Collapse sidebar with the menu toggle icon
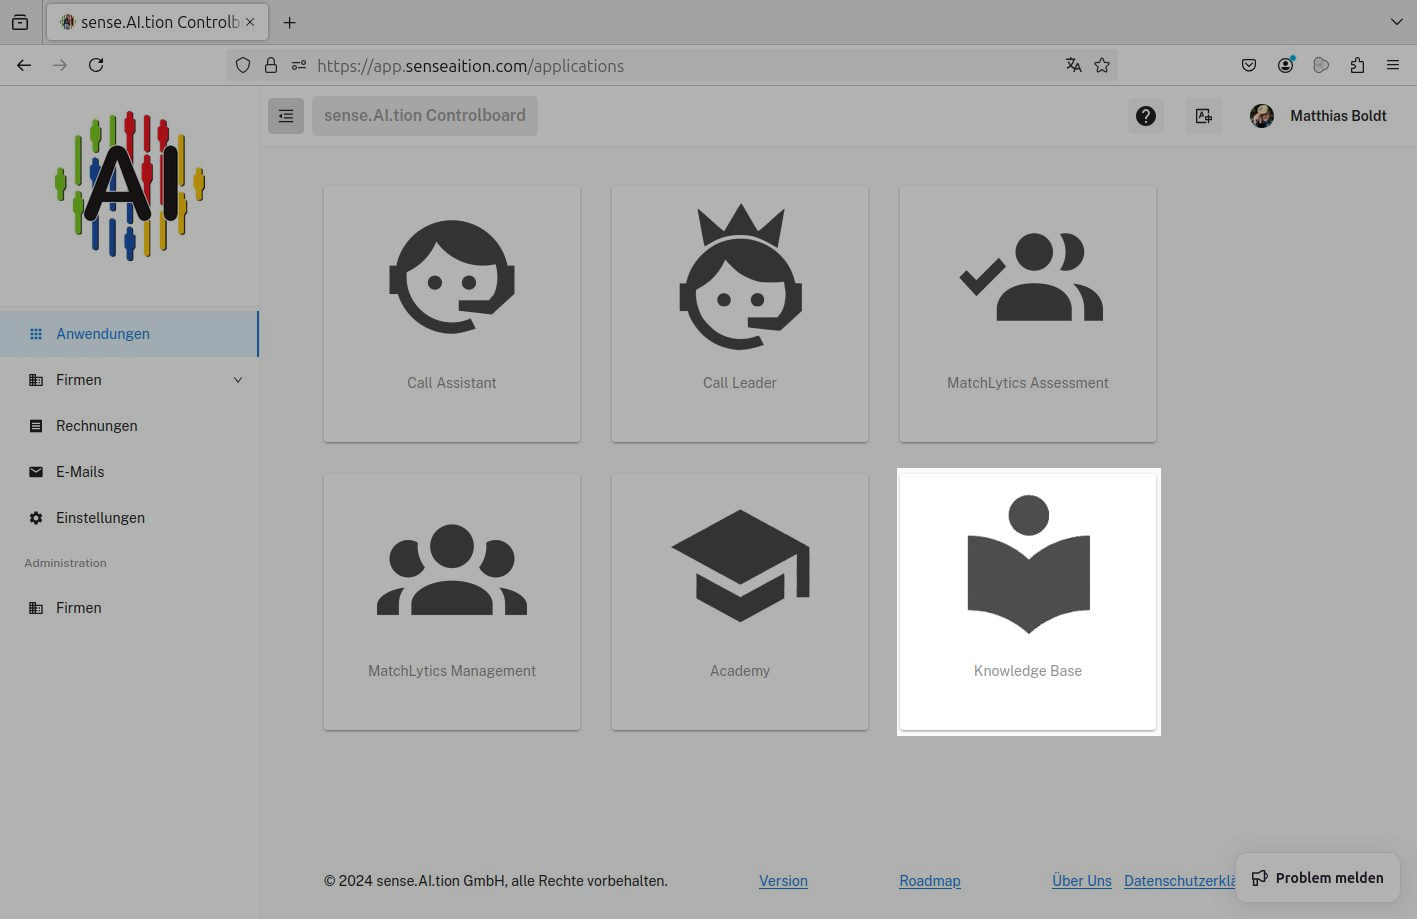 point(286,116)
